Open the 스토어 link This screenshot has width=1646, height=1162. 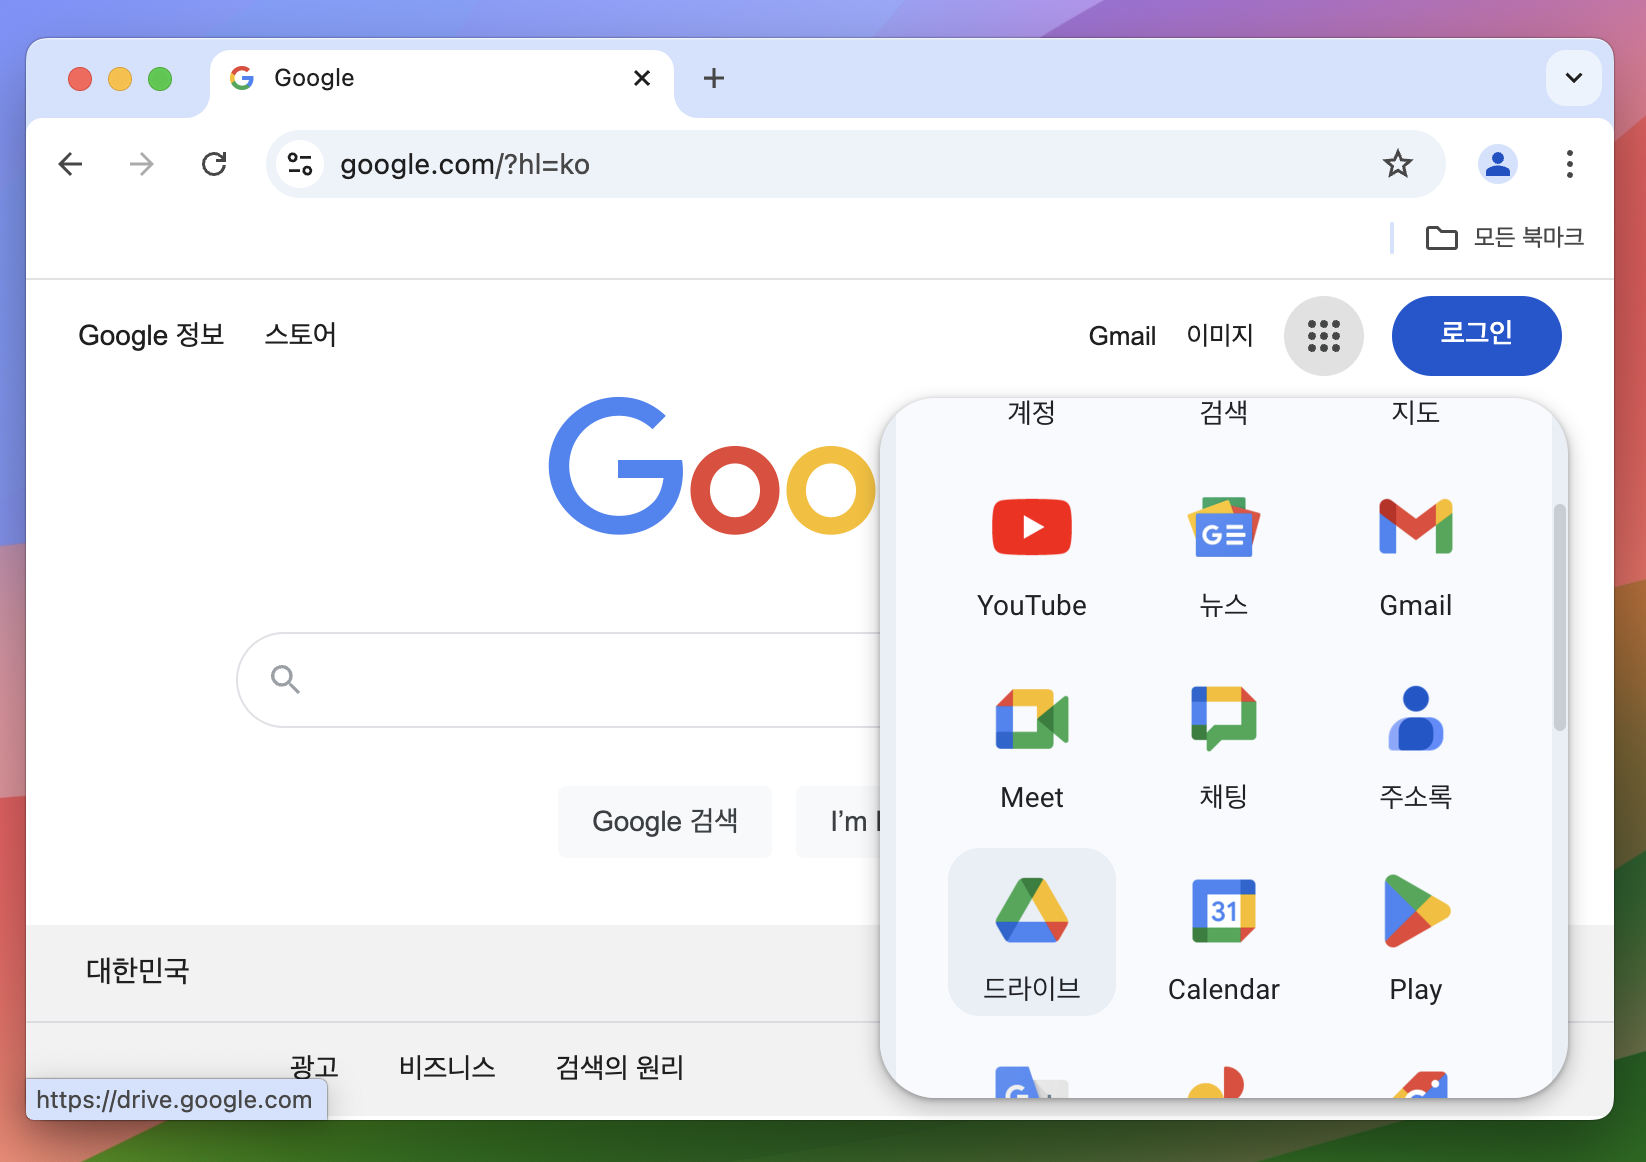pos(300,335)
